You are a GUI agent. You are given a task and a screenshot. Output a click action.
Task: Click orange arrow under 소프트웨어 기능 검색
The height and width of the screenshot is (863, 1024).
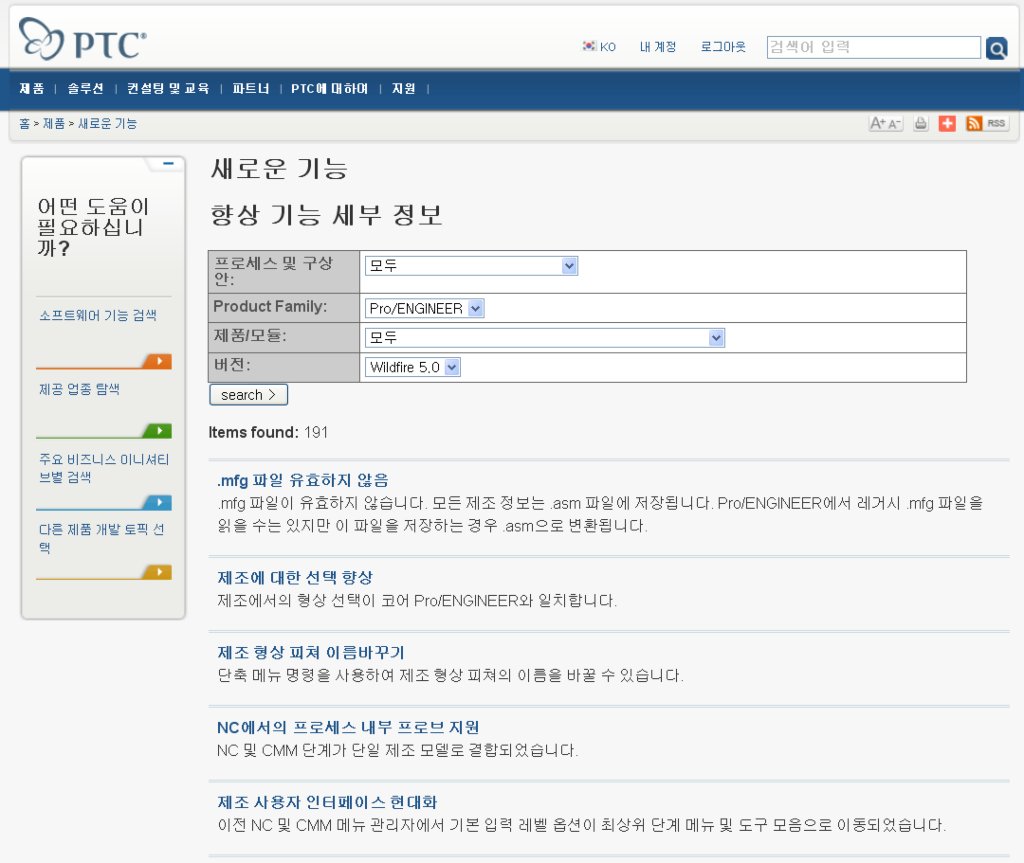157,361
